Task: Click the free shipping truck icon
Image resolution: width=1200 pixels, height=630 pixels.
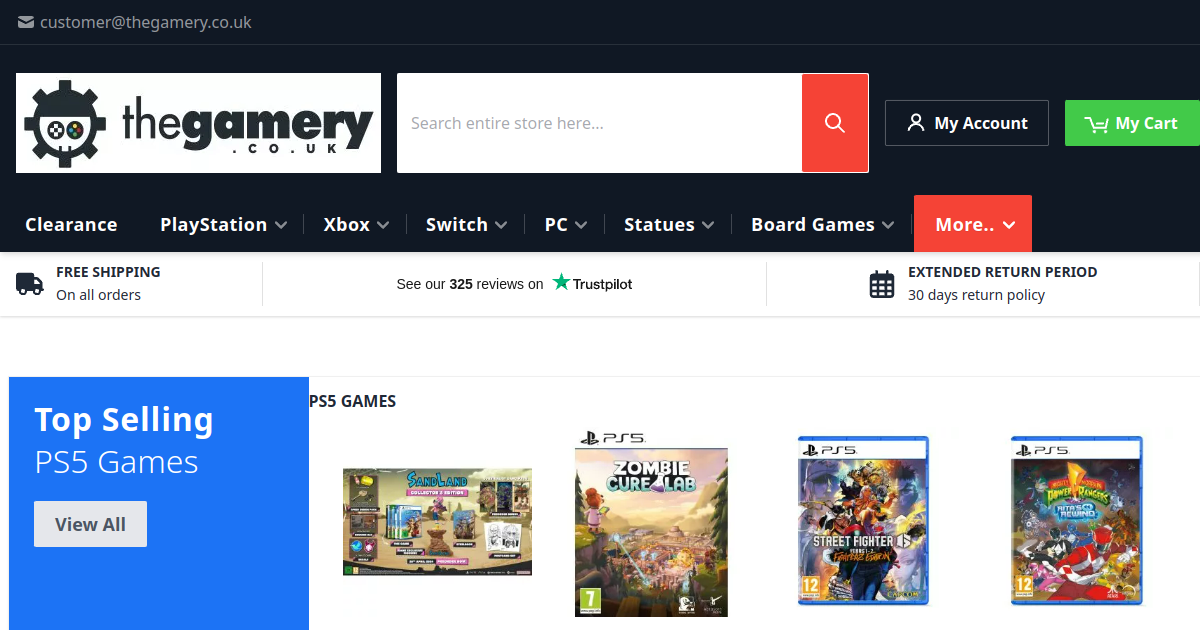Action: click(30, 284)
